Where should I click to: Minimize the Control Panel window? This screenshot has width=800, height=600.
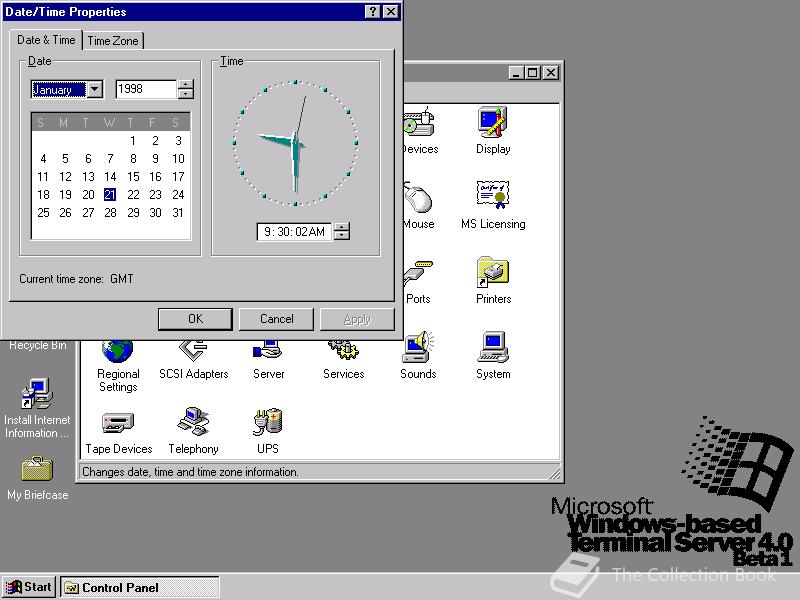tap(517, 73)
